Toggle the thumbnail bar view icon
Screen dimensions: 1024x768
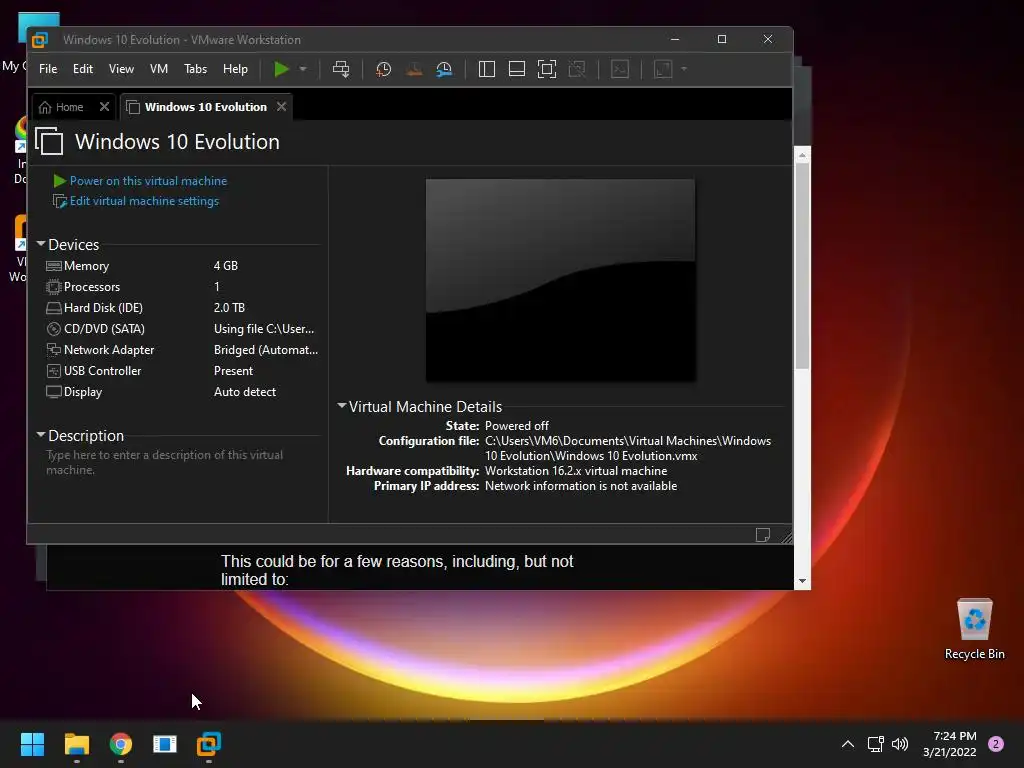click(x=517, y=69)
